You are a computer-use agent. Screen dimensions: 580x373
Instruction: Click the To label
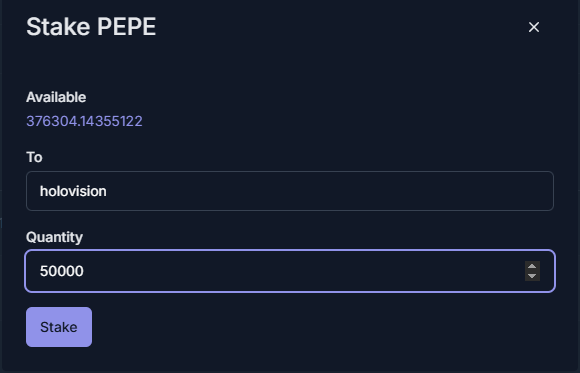click(x=34, y=157)
